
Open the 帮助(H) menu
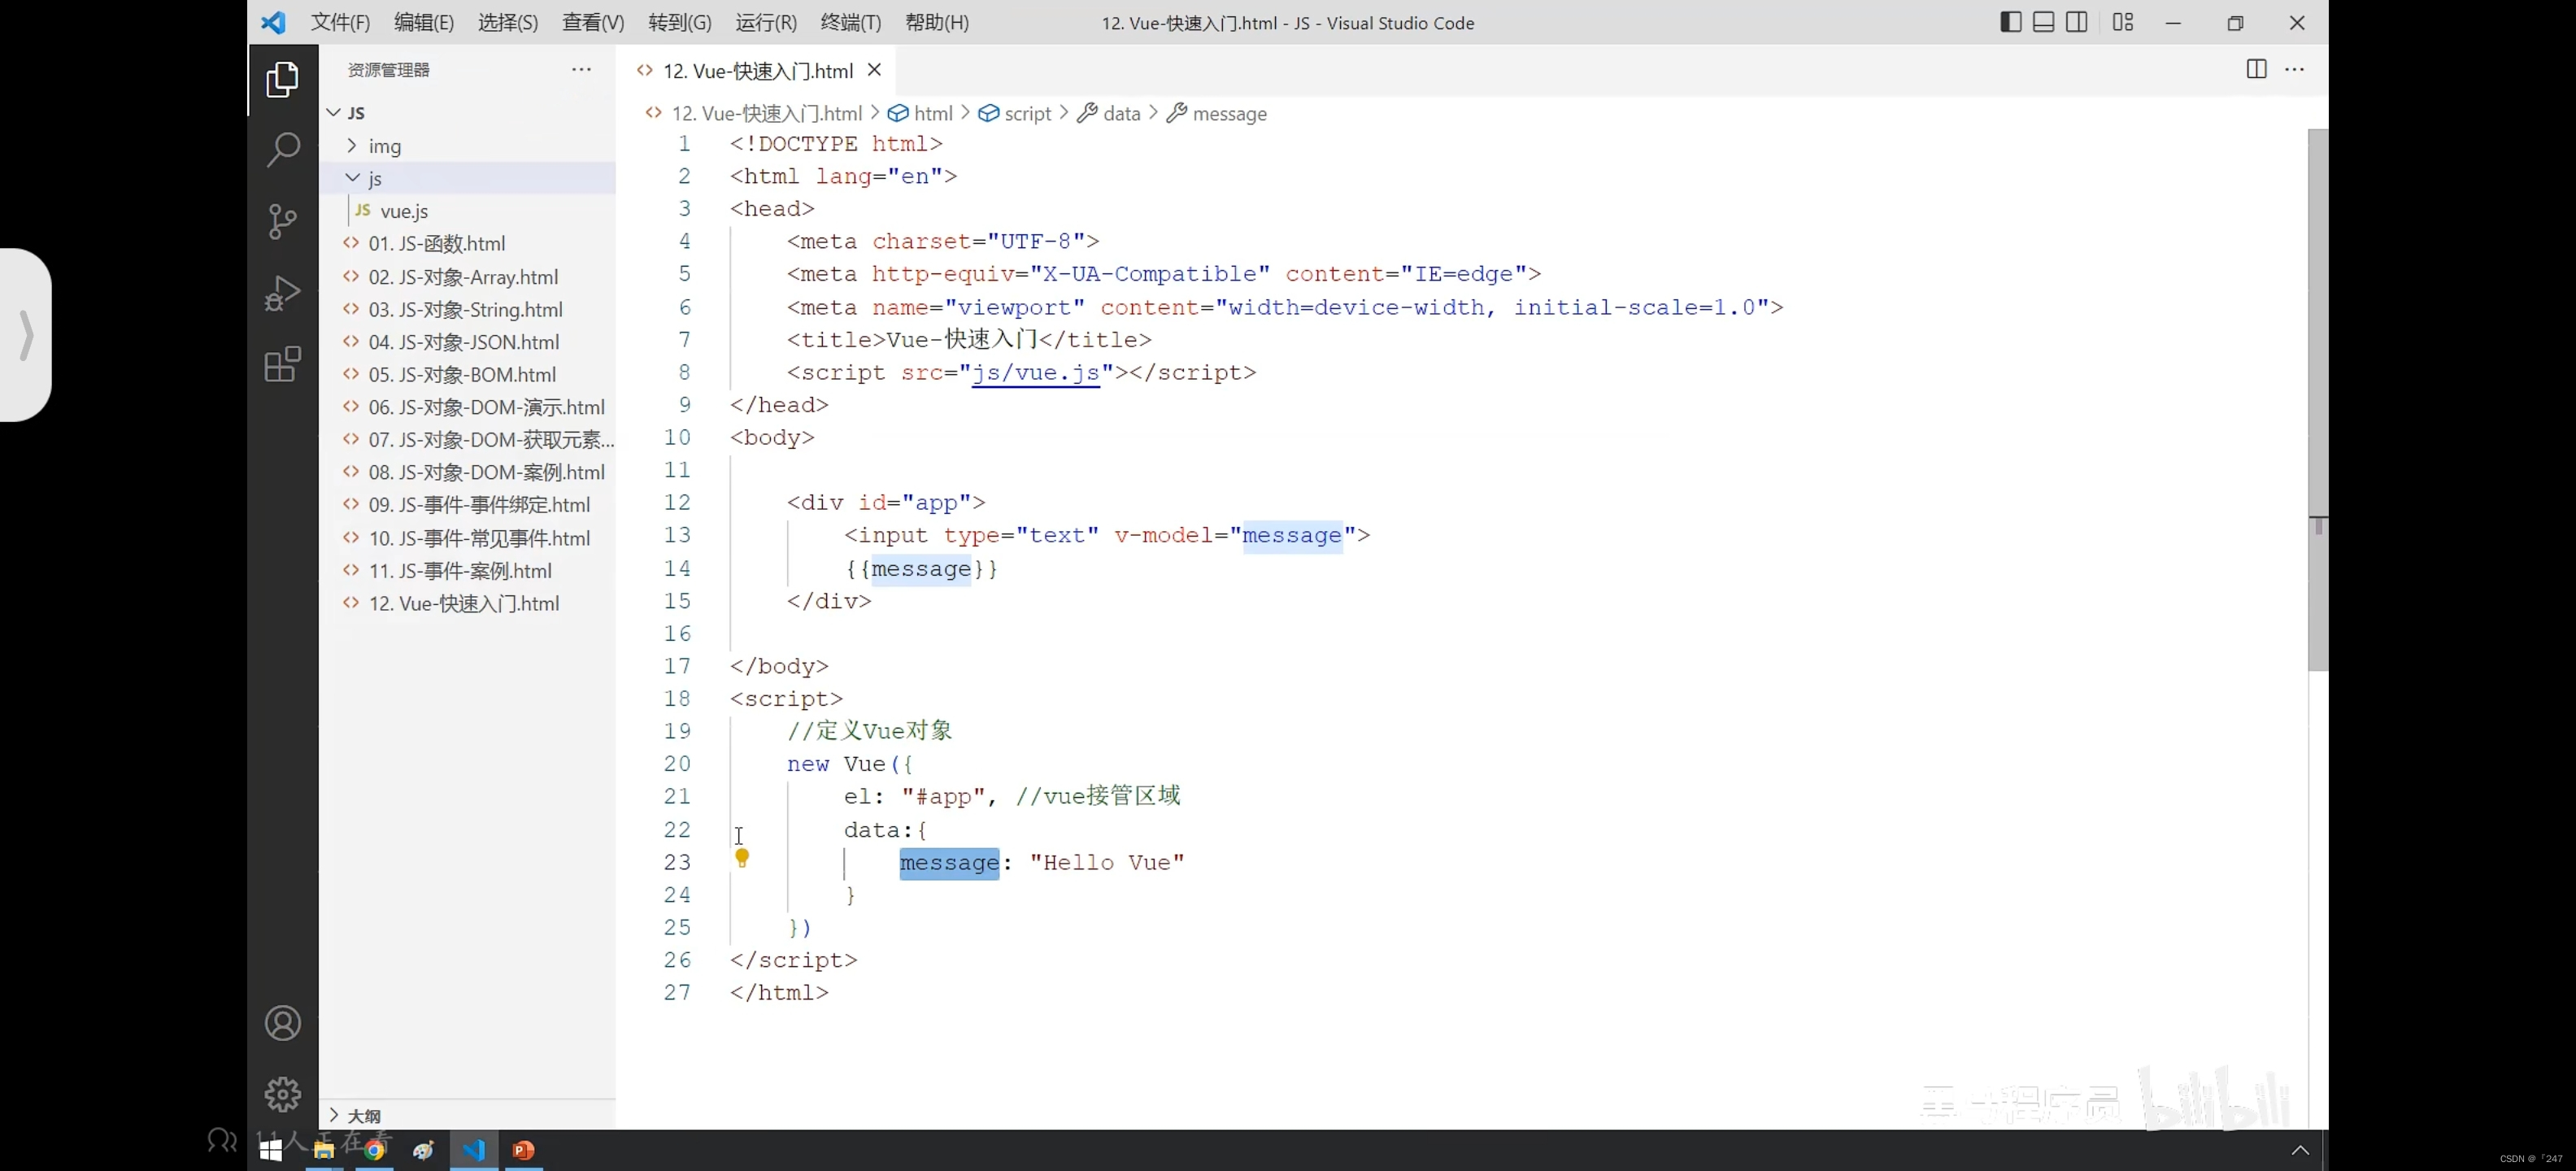pyautogui.click(x=937, y=22)
